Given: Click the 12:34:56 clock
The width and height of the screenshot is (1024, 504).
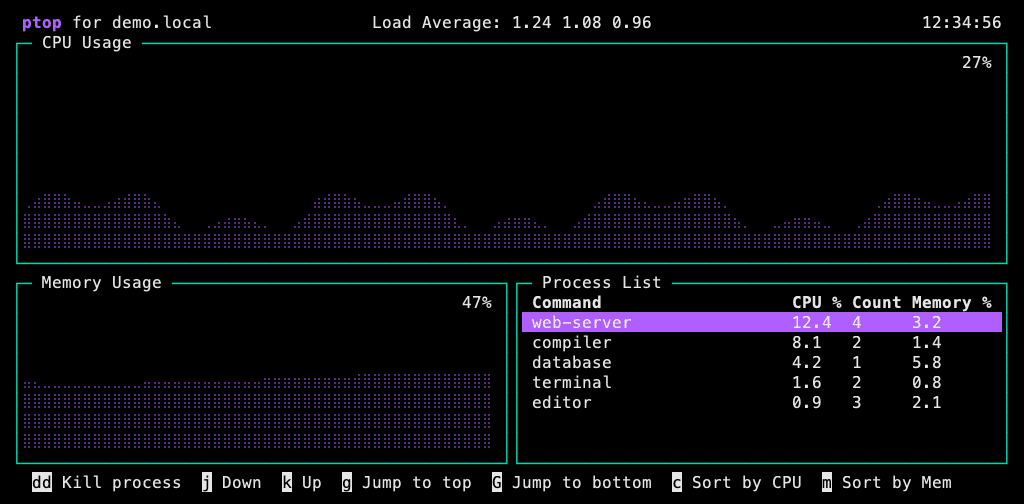Looking at the screenshot, I should 961,23.
